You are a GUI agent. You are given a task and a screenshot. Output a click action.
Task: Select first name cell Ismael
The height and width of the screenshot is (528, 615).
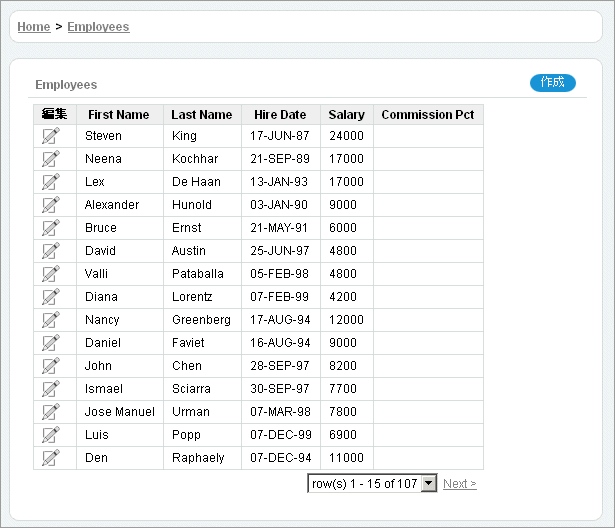[104, 389]
